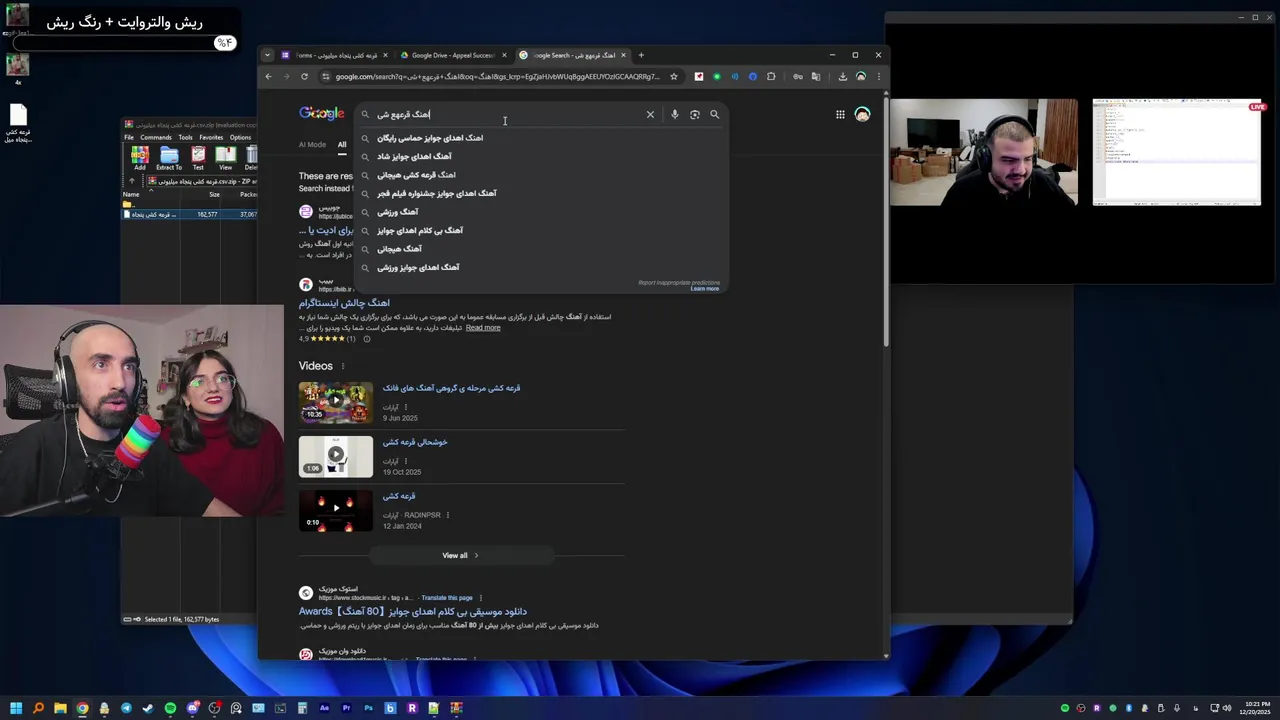Open Awards 80 آهنگ stockmusic result link
The image size is (1280, 720).
pyautogui.click(x=413, y=611)
